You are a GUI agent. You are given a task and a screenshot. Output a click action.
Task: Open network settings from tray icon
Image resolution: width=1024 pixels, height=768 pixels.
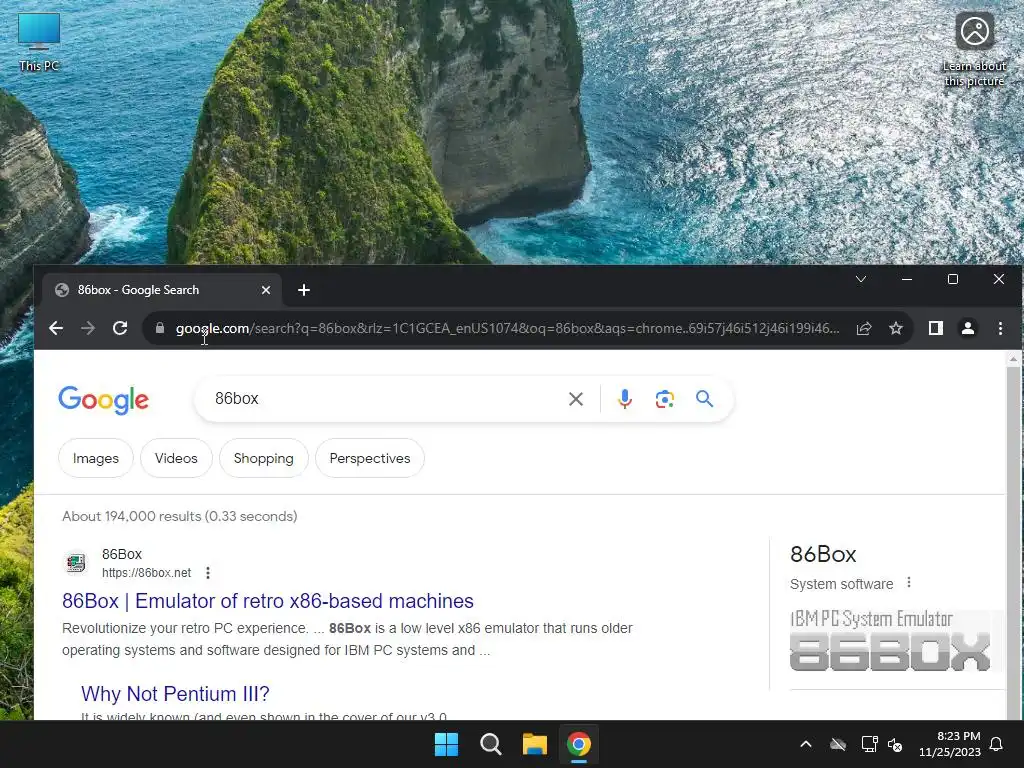coord(869,744)
